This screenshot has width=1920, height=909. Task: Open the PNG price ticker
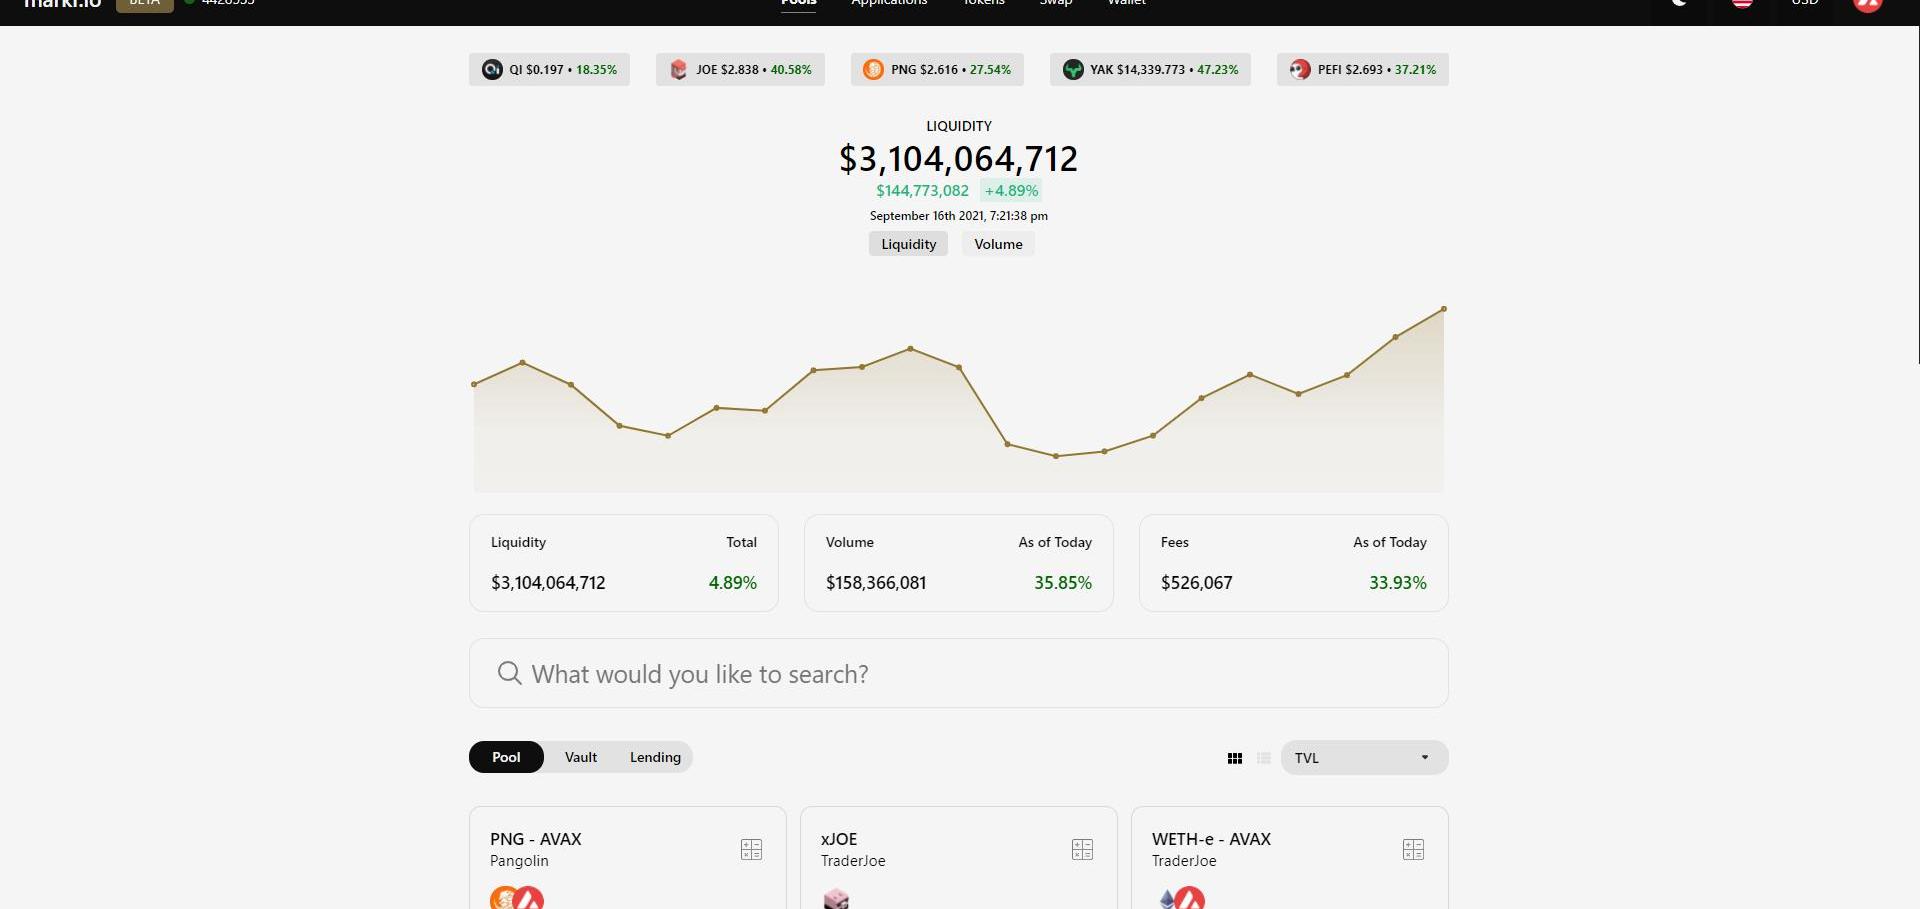pos(938,70)
